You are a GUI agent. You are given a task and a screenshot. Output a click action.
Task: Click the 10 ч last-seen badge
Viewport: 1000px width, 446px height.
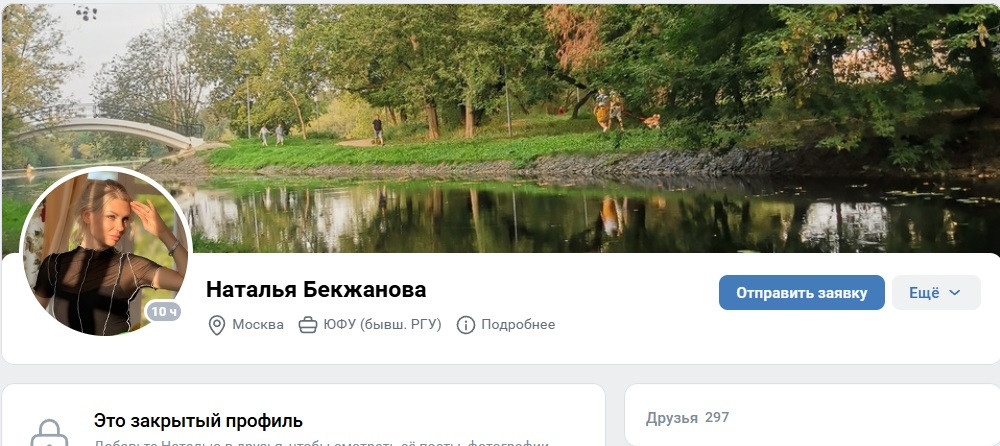click(x=164, y=311)
